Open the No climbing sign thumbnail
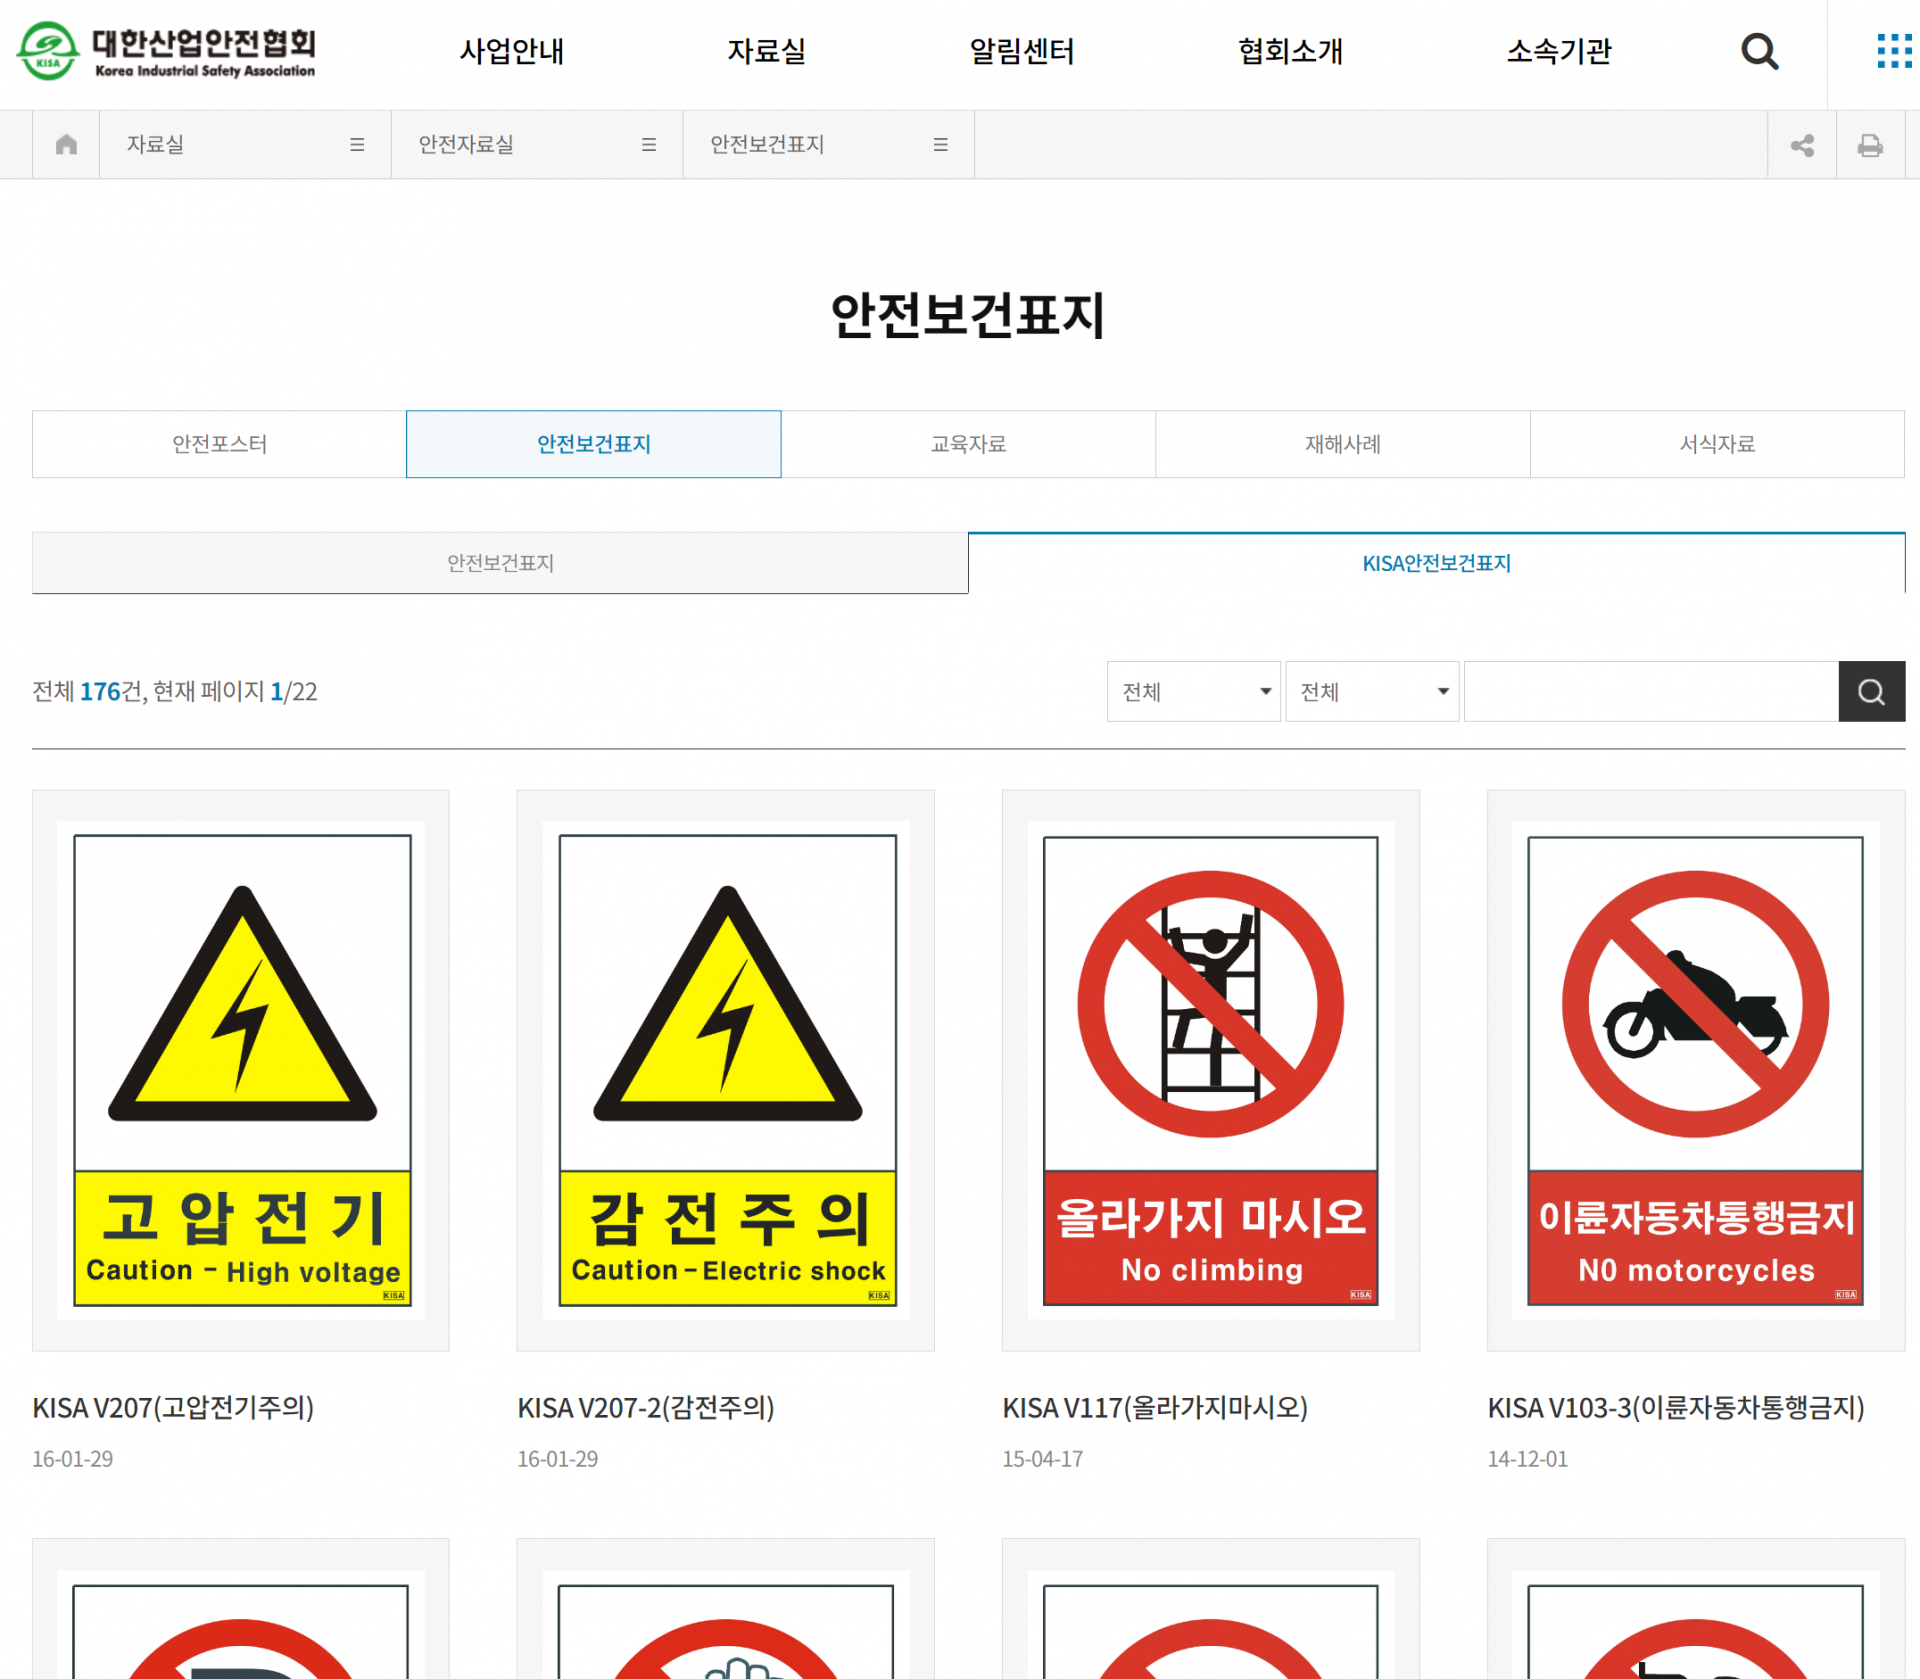Viewport: 1920px width, 1679px height. [x=1211, y=1071]
